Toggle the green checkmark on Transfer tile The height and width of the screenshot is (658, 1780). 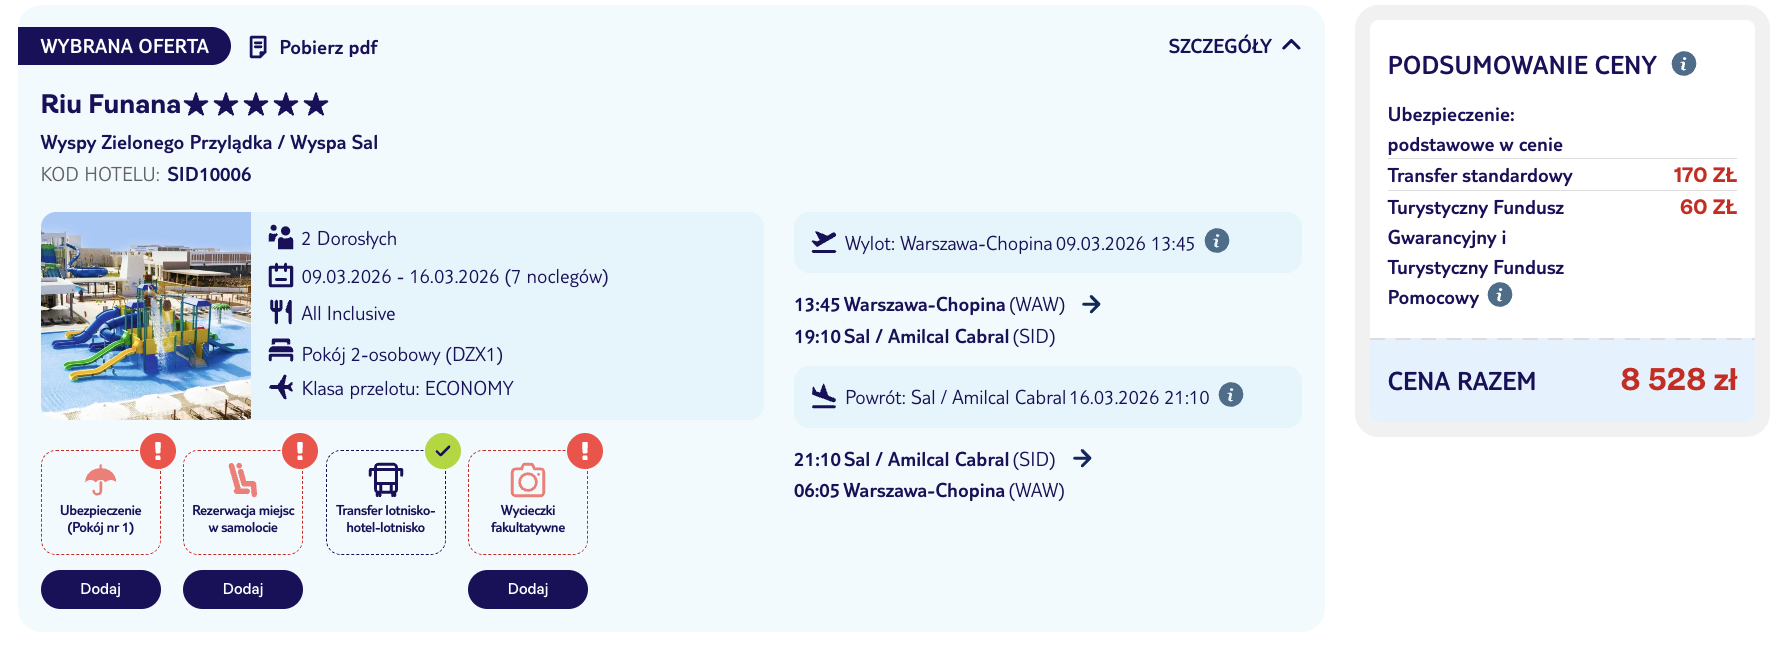coord(443,451)
